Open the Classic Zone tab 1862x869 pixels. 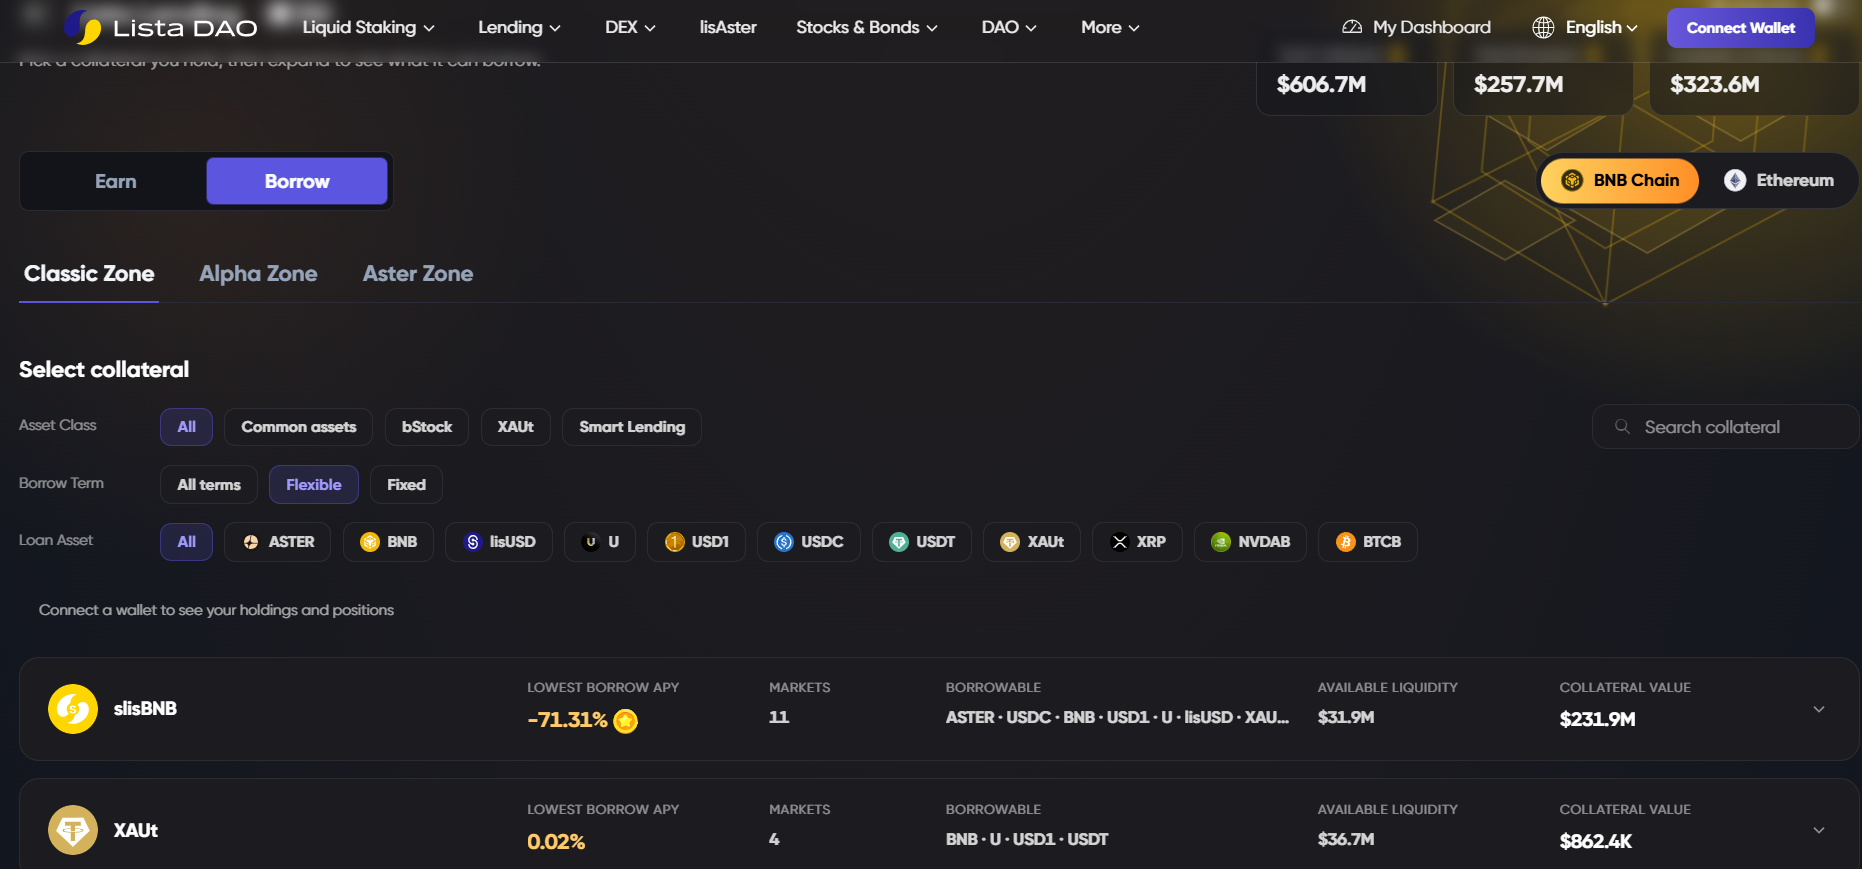89,274
